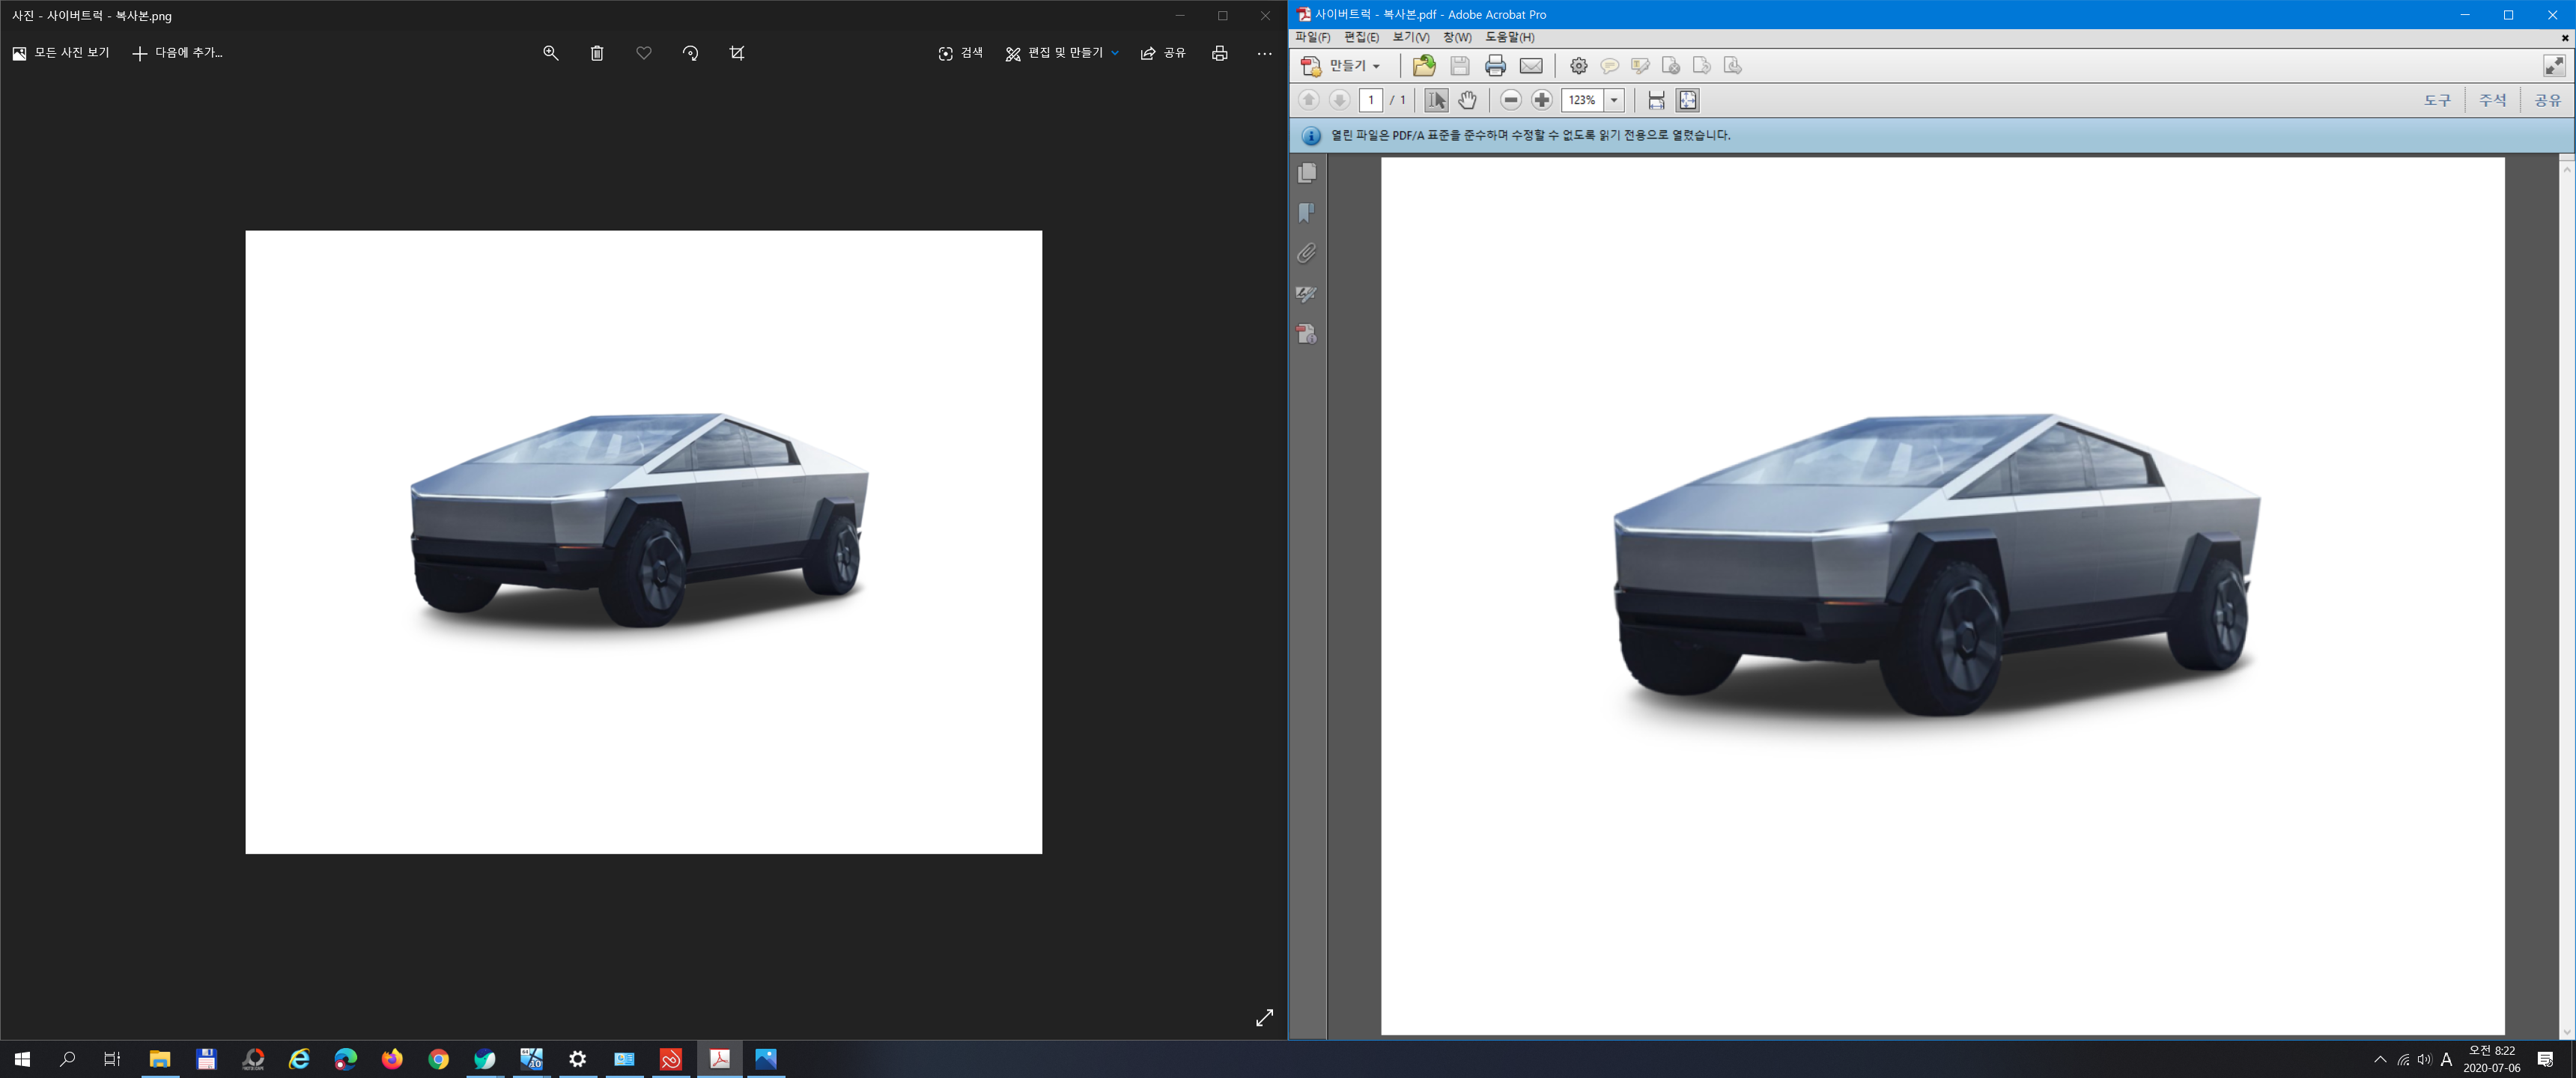Screen dimensions: 2576x1078
Task: Click the 도구 tools pane button
Action: click(x=2437, y=100)
